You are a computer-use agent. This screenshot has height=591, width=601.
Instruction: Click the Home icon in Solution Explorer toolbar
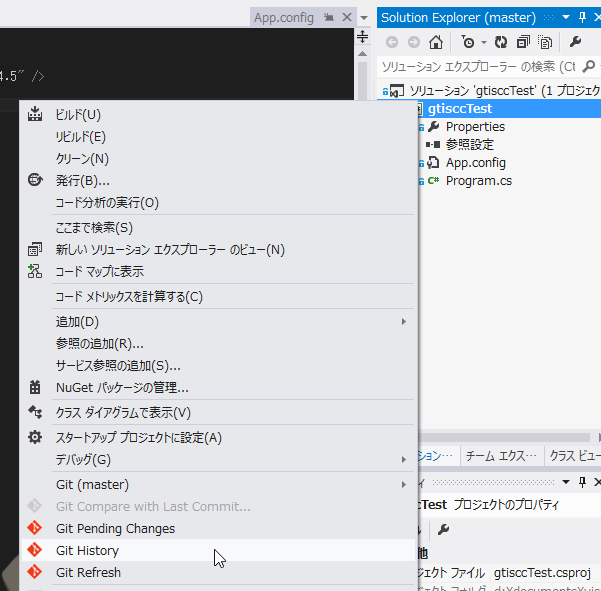pos(436,42)
